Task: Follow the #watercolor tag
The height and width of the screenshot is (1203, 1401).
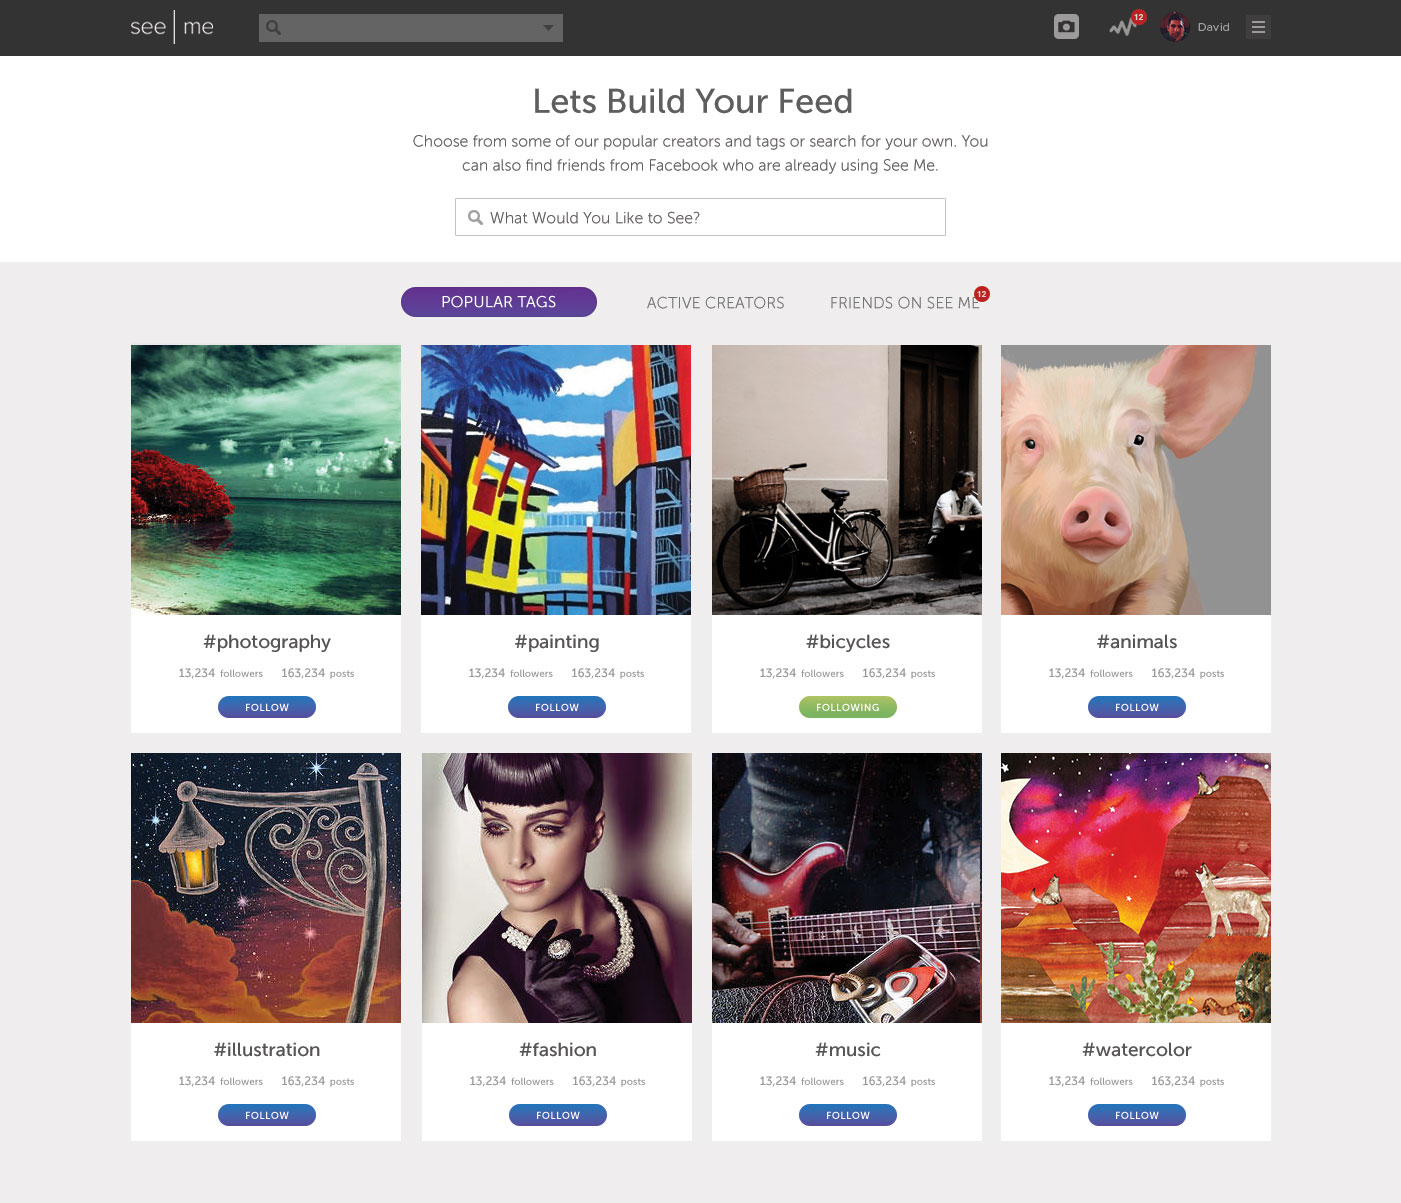Action: tap(1137, 1115)
